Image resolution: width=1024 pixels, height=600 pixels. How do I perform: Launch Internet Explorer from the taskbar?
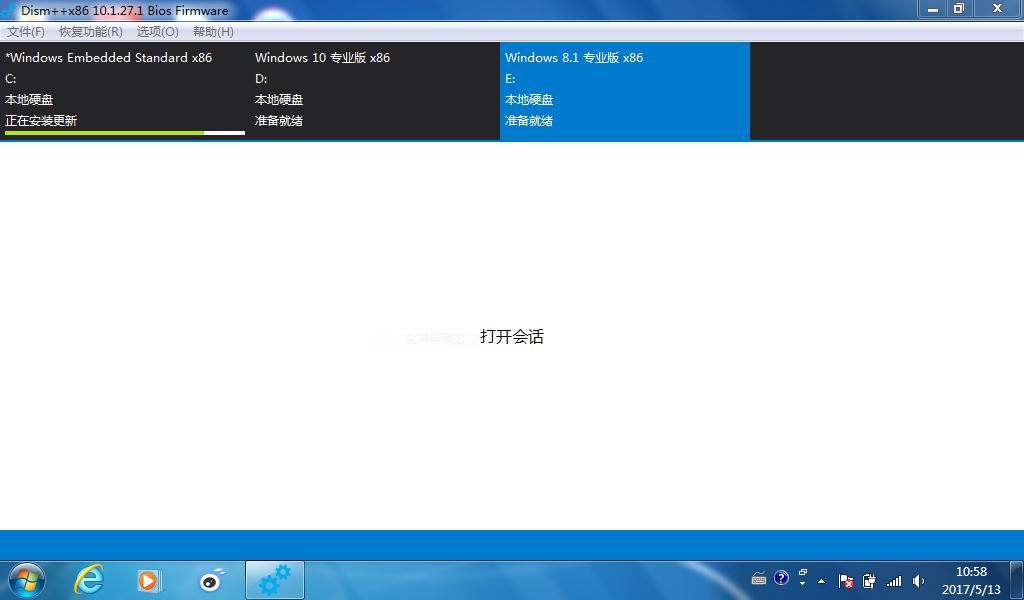coord(89,580)
